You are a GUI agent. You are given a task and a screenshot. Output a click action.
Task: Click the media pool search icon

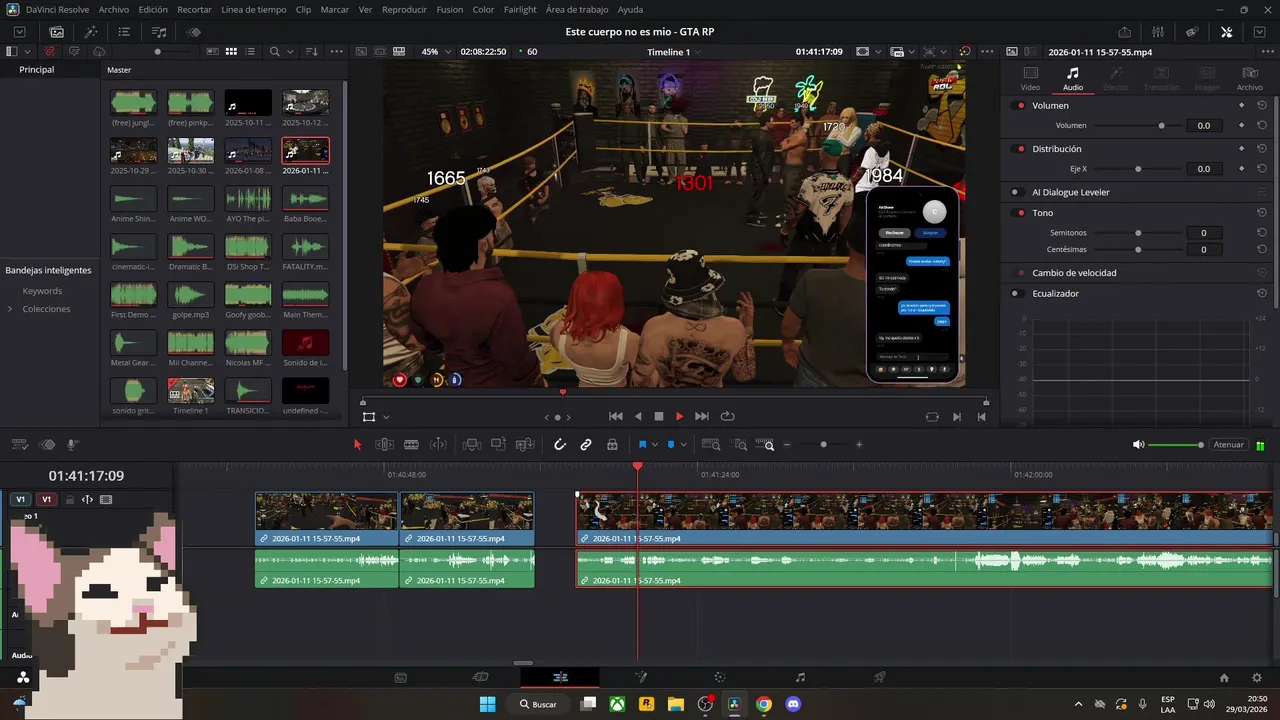275,51
